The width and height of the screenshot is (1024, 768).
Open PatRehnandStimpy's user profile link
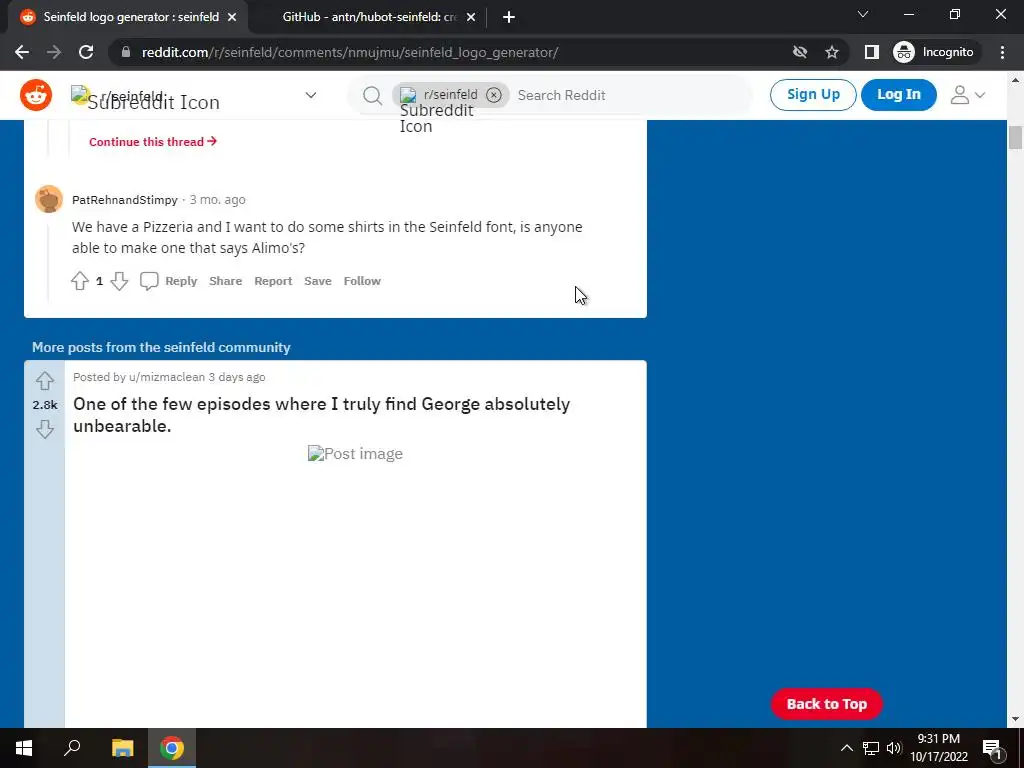point(125,200)
